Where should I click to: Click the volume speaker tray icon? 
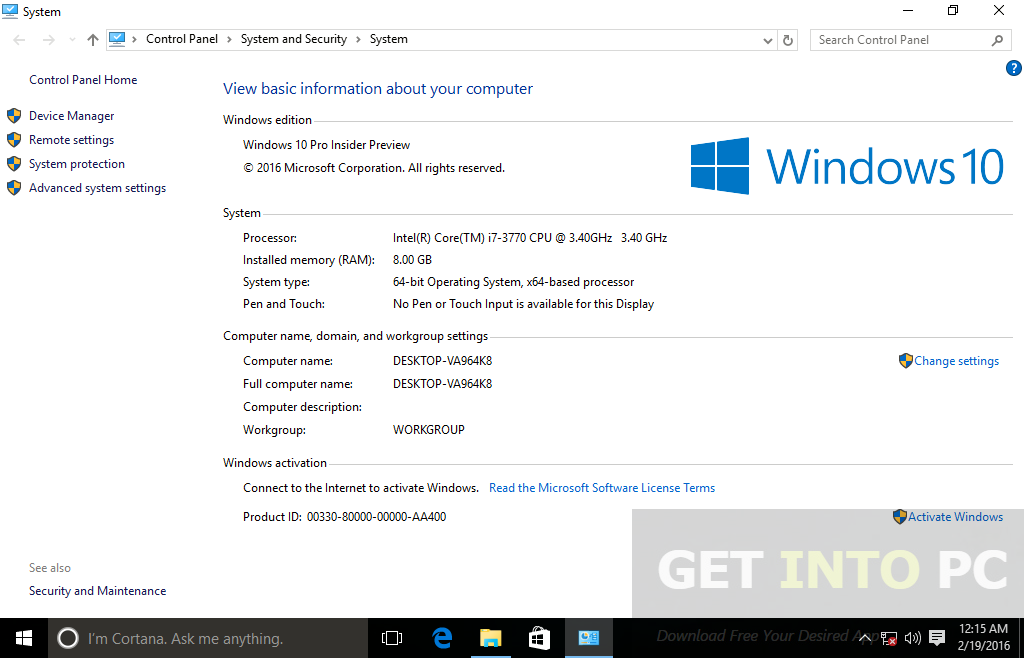tap(912, 638)
